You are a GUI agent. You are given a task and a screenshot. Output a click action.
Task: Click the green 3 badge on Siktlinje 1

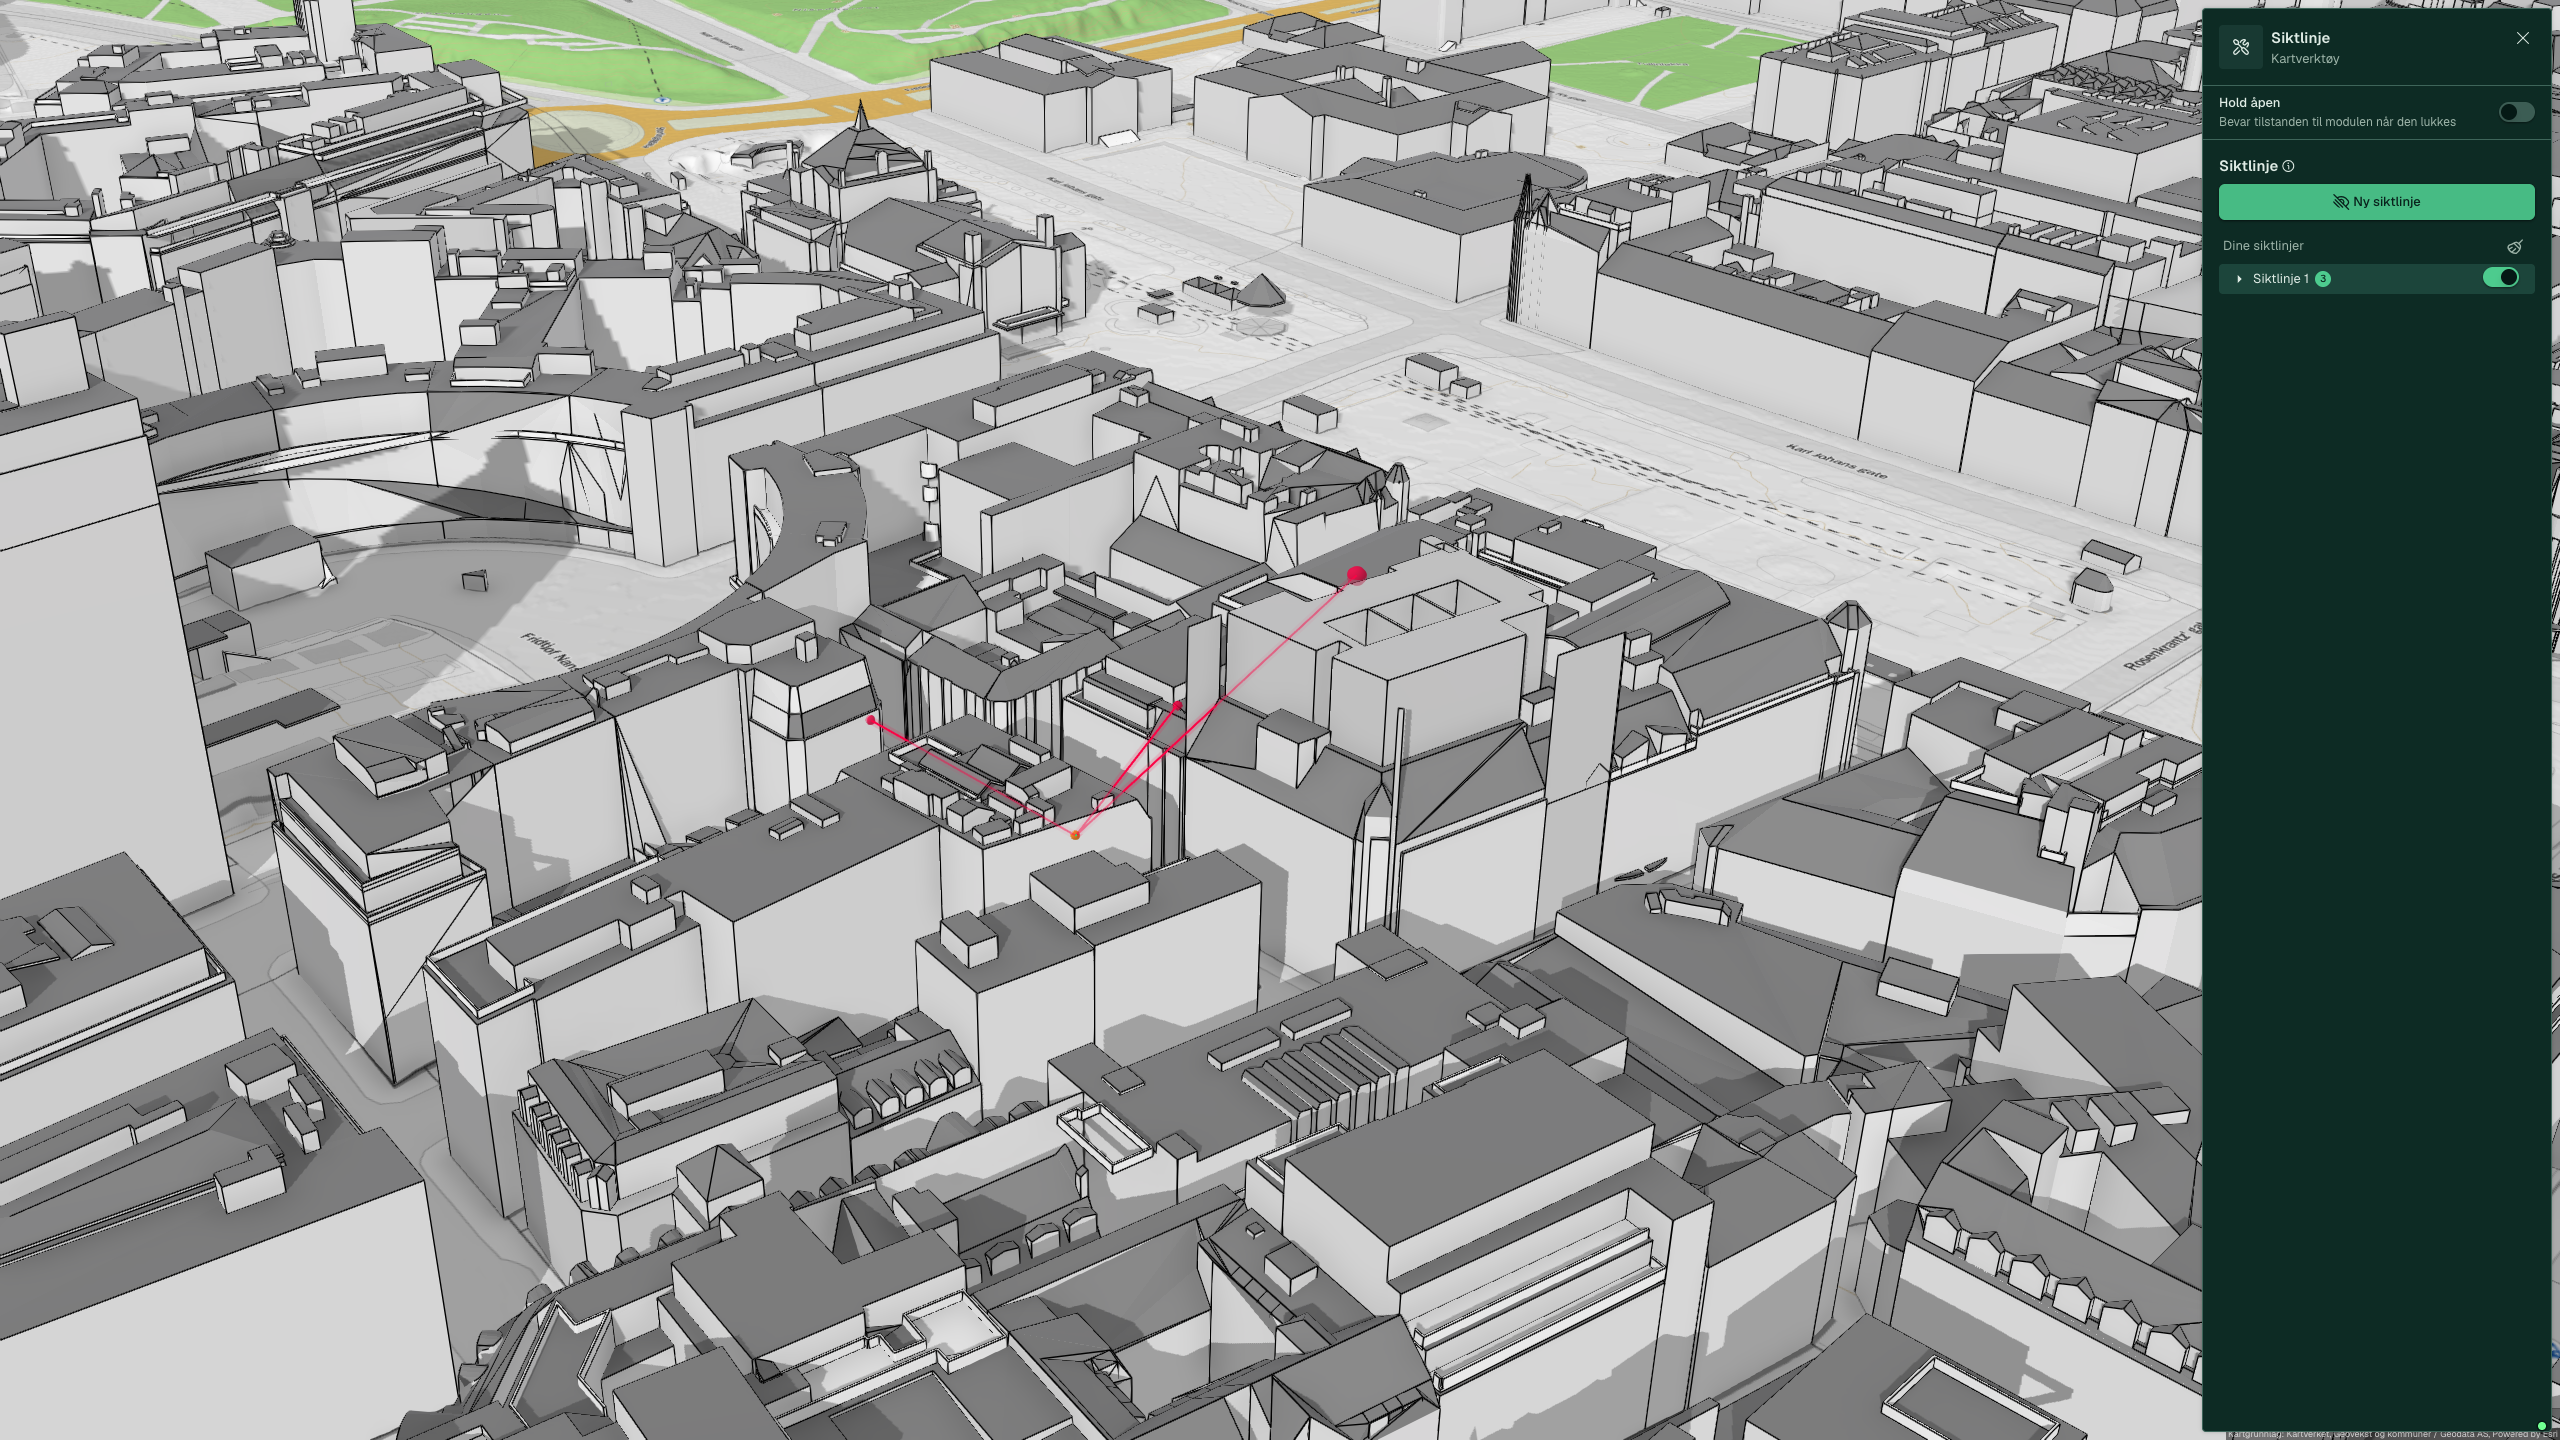[x=2323, y=279]
